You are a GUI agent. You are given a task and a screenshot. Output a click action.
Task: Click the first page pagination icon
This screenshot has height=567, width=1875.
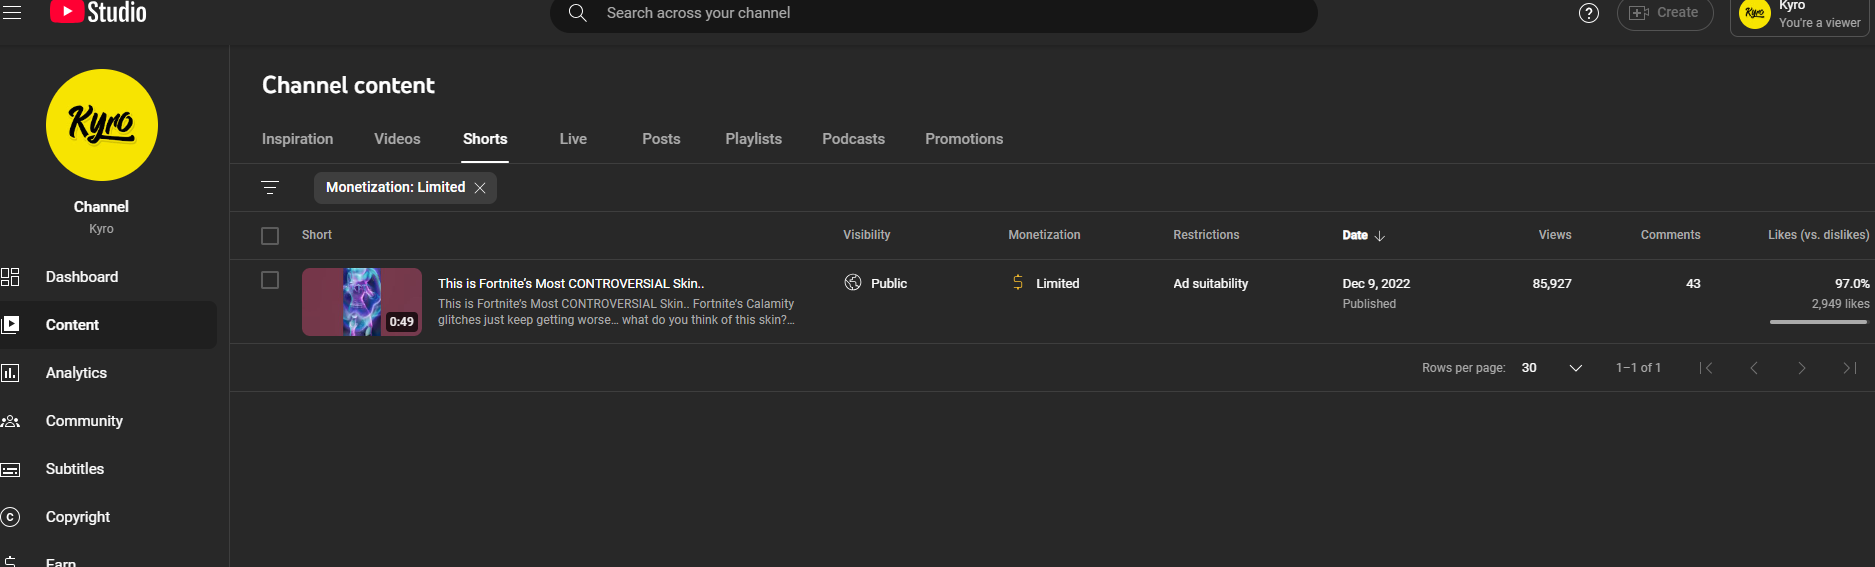coord(1706,368)
